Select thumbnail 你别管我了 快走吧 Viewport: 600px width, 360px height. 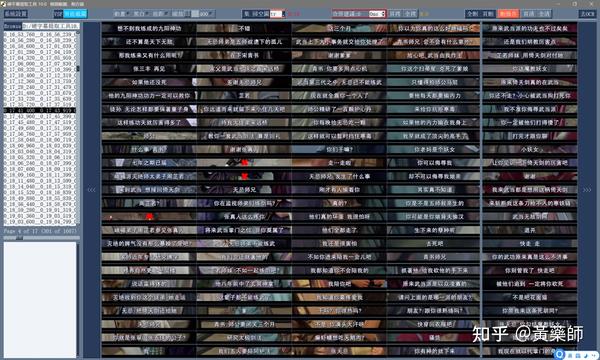530,270
